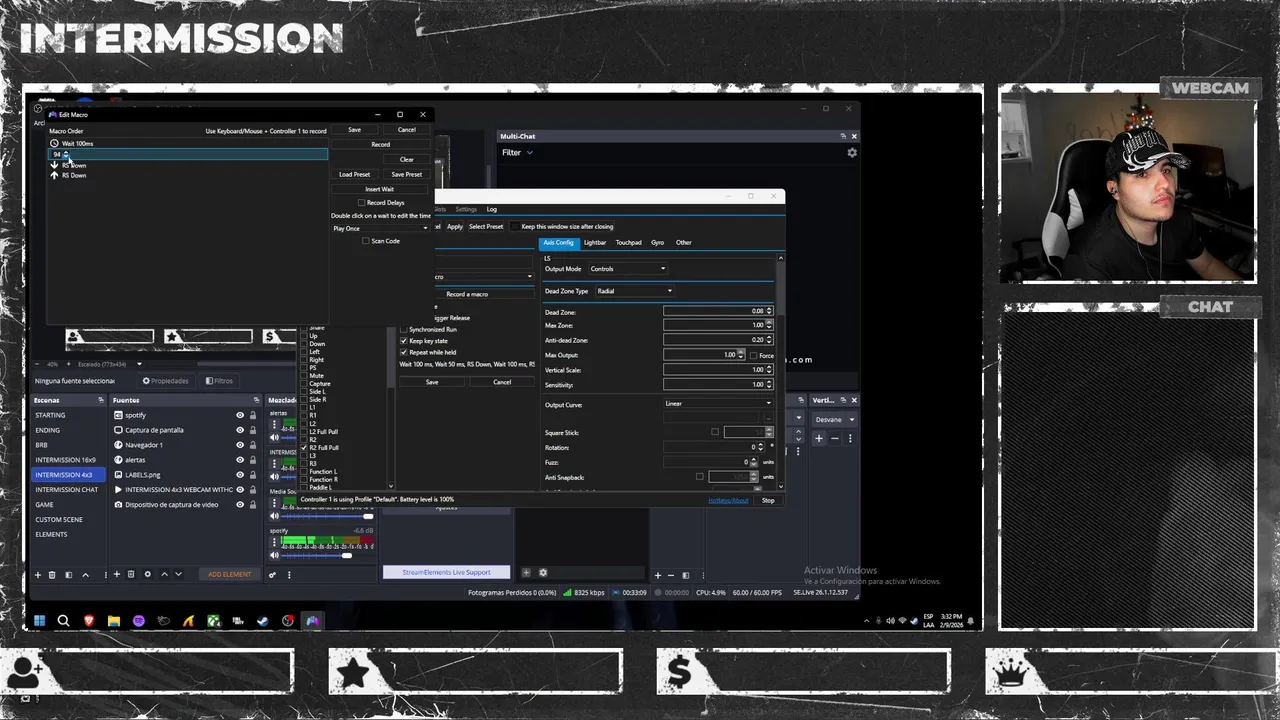Screen dimensions: 1280x720
Task: Hide the Dispositivo de captura de video source
Action: [x=240, y=505]
